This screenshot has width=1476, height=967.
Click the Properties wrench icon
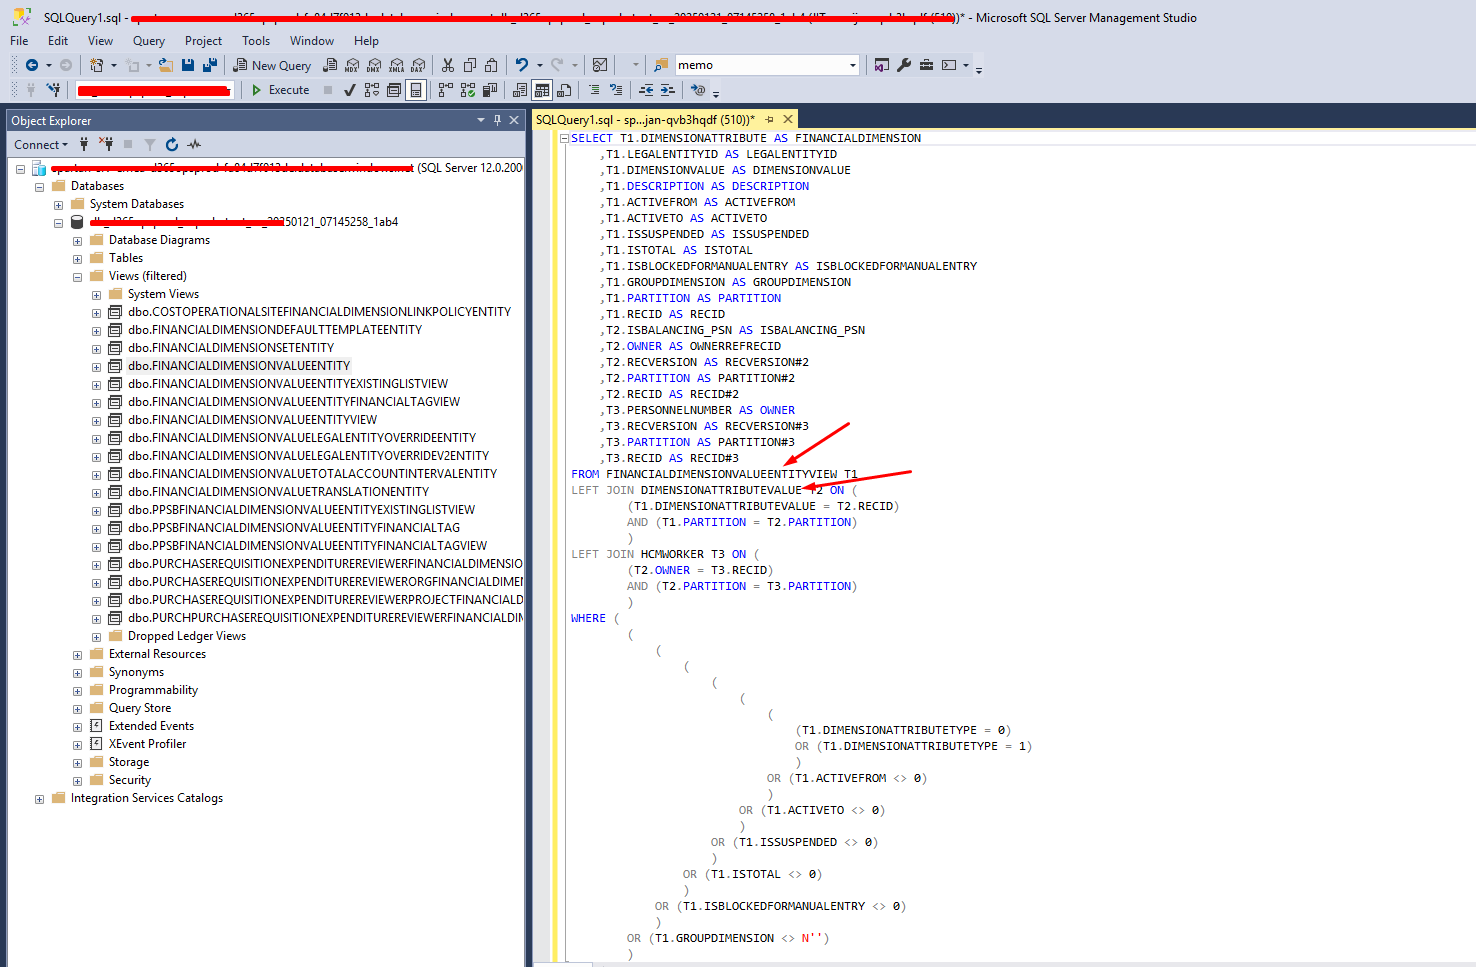pos(904,65)
